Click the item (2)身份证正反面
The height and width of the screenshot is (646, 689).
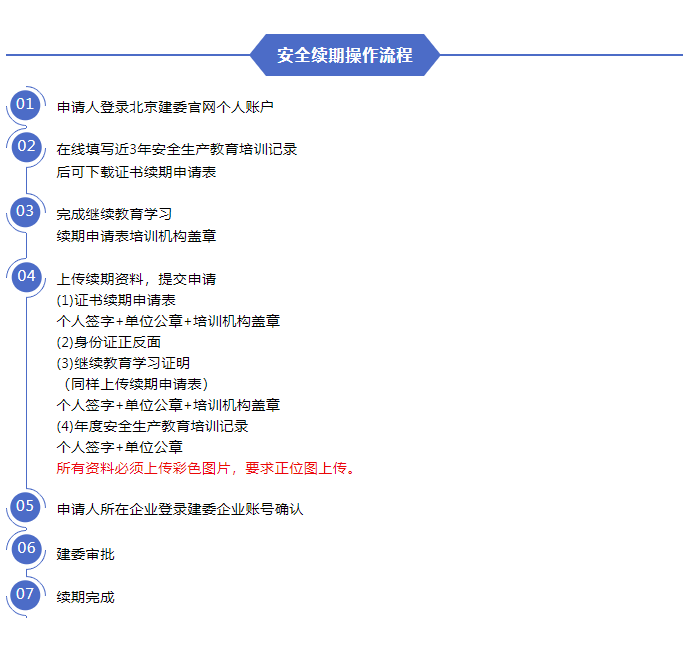[x=109, y=342]
